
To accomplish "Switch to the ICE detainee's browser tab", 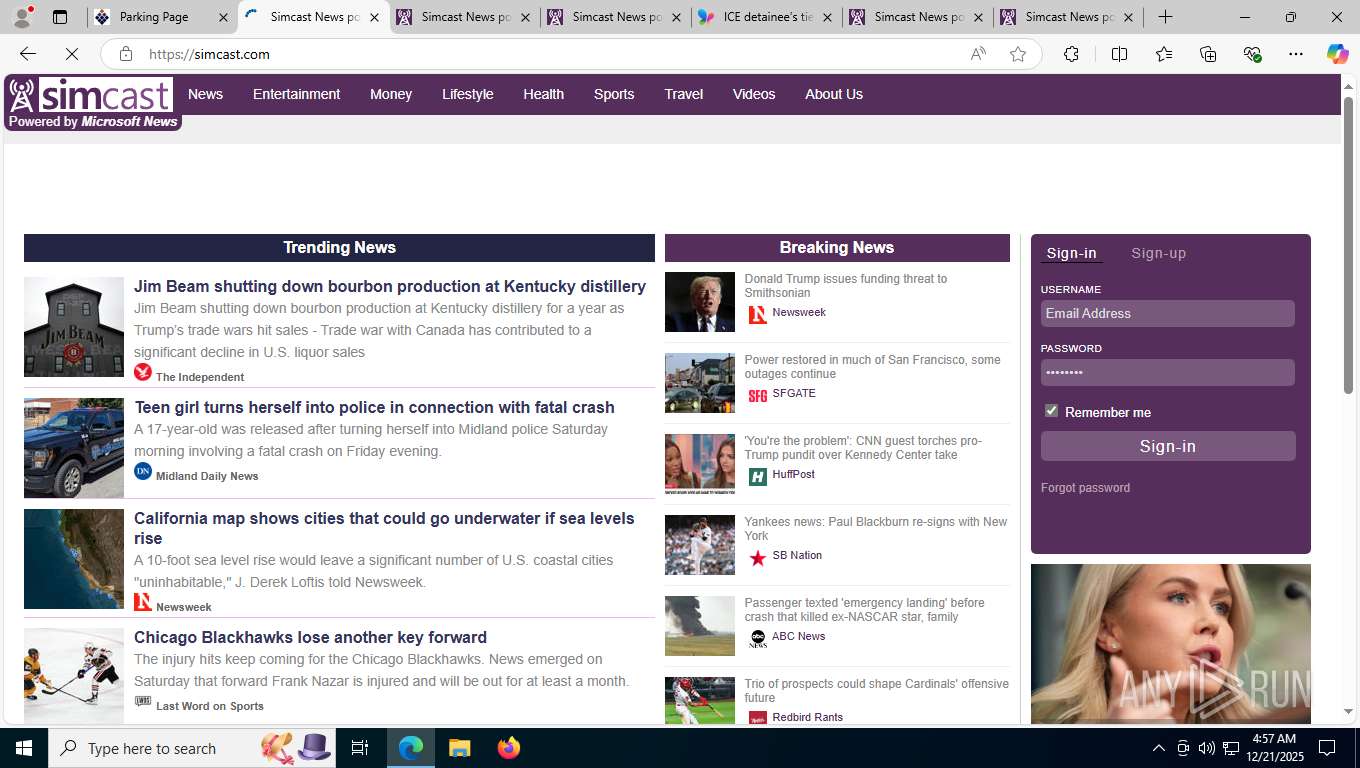I will coord(766,17).
